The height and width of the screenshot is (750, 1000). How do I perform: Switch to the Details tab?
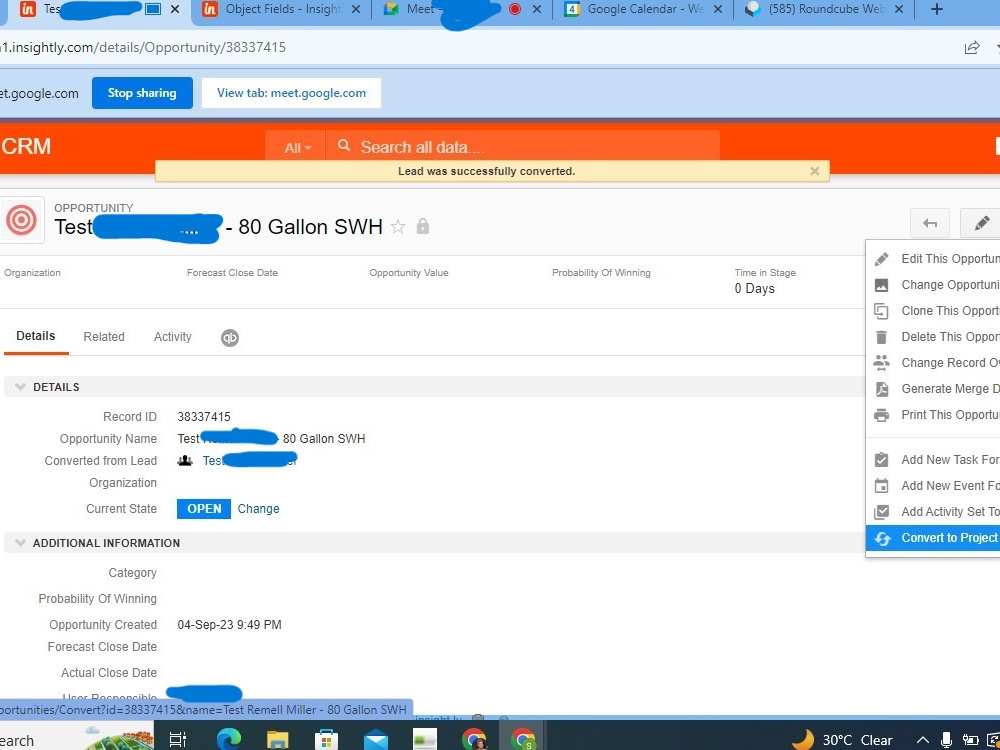[36, 336]
